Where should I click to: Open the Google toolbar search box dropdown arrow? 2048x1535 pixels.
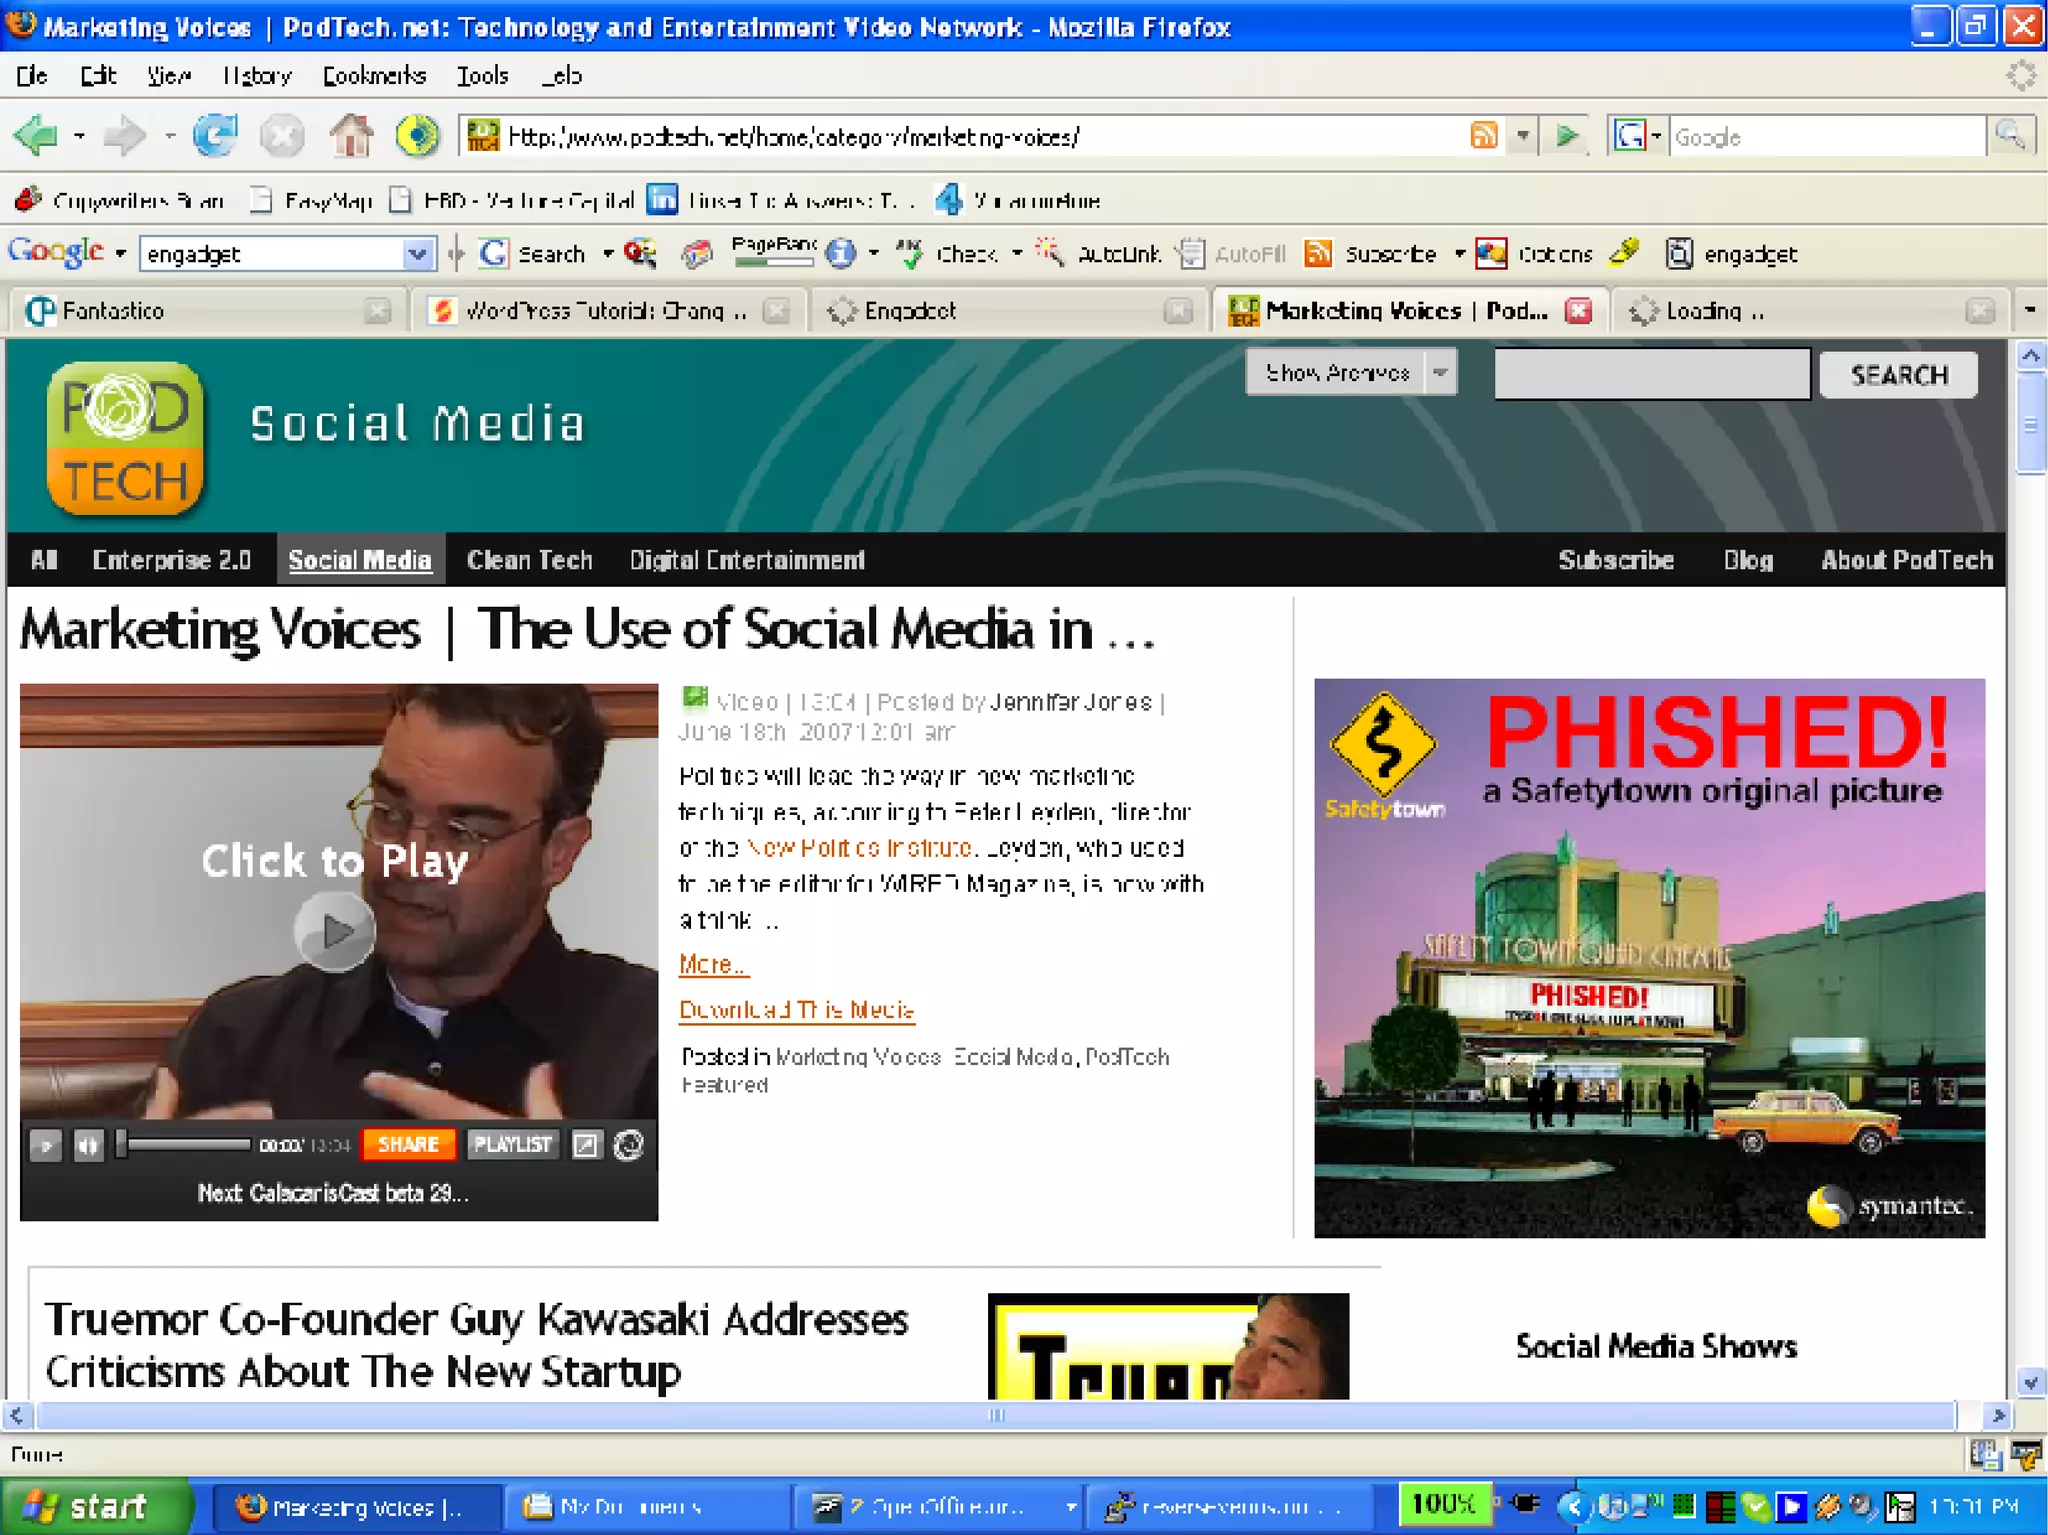pyautogui.click(x=417, y=254)
